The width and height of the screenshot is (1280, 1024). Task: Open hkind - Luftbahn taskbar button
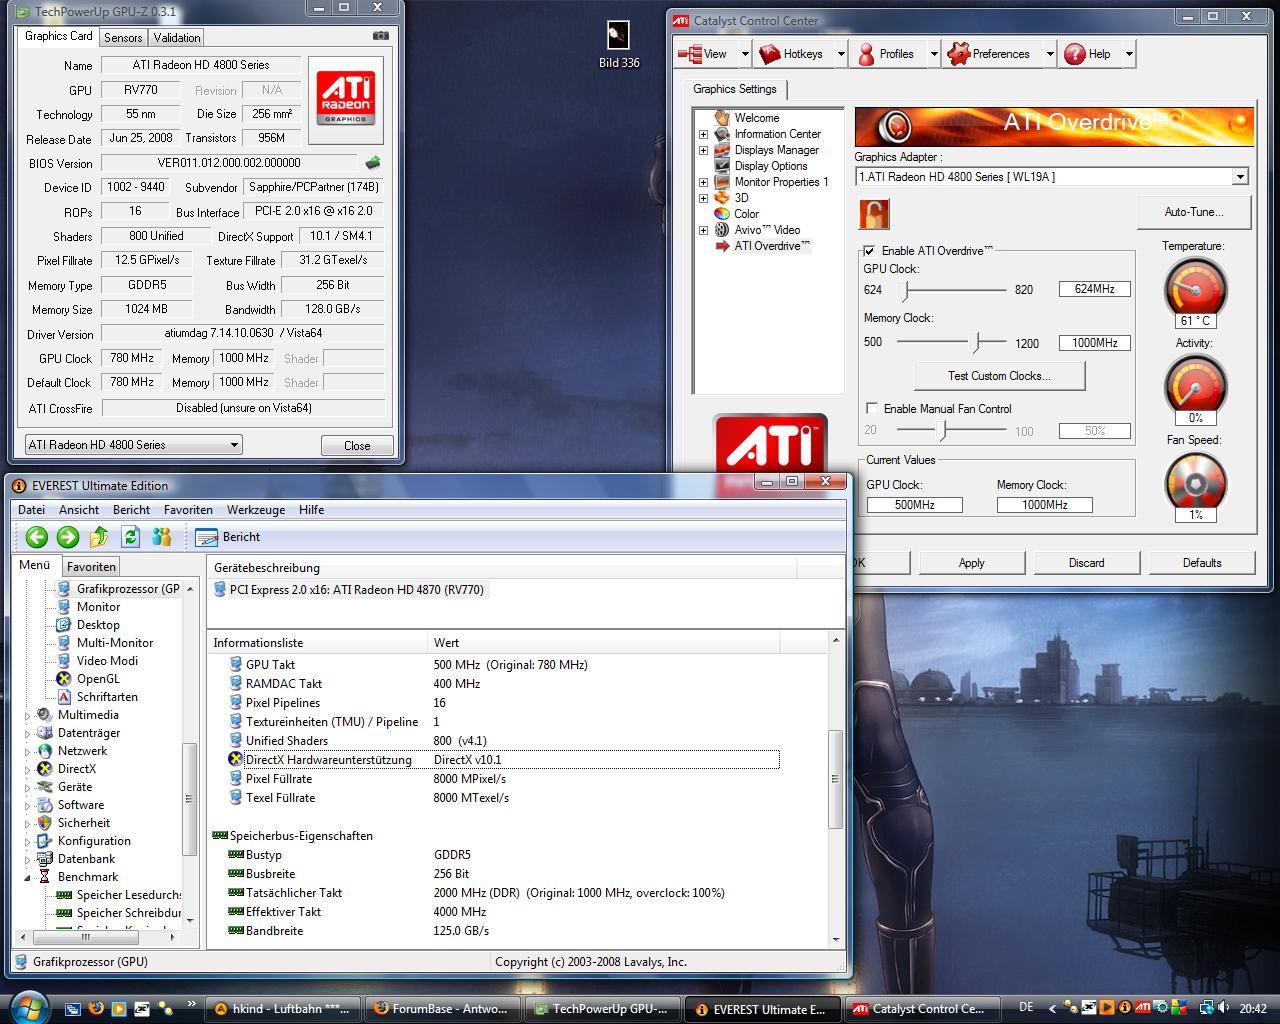(x=283, y=1009)
